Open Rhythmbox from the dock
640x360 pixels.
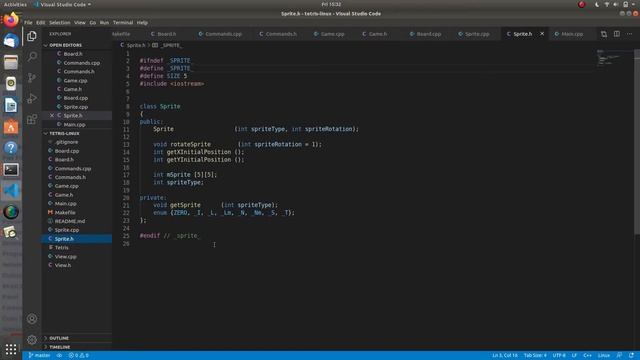(11, 83)
